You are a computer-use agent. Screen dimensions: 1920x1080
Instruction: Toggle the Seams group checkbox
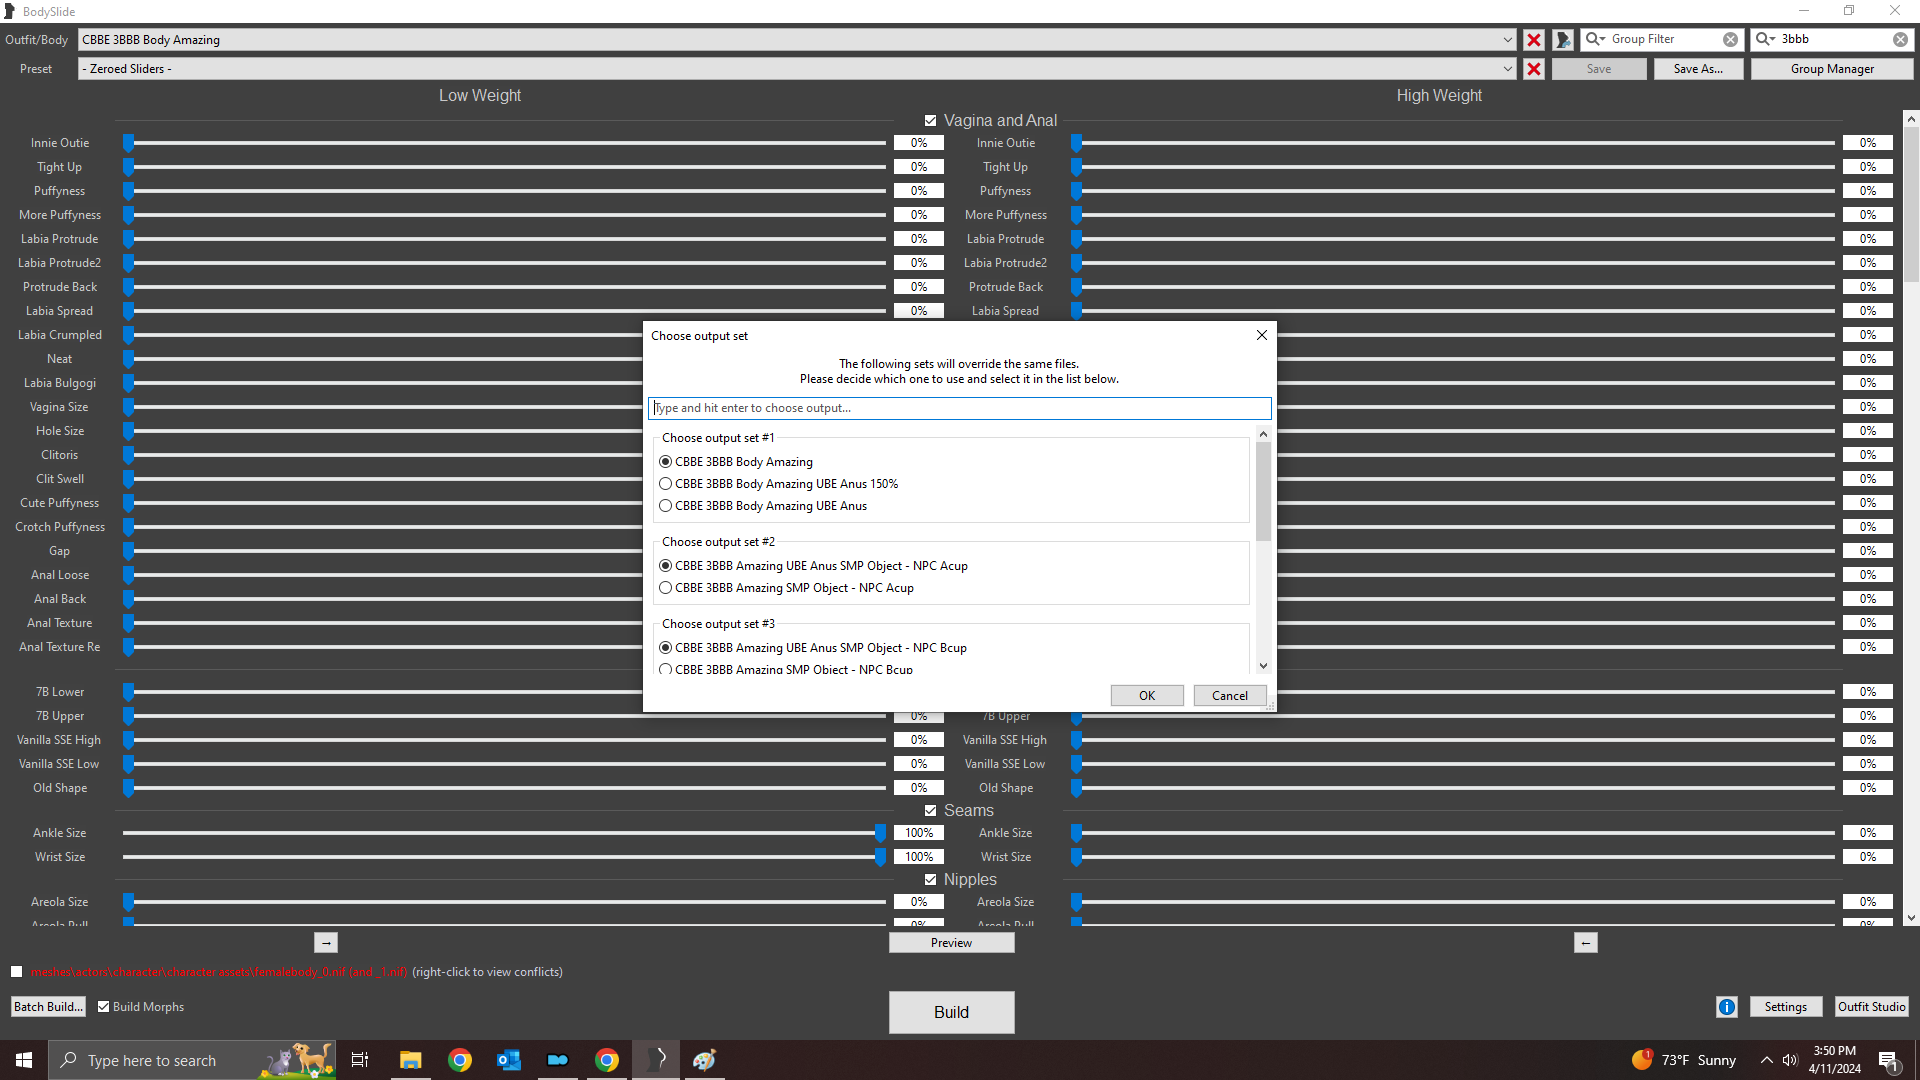pyautogui.click(x=931, y=811)
